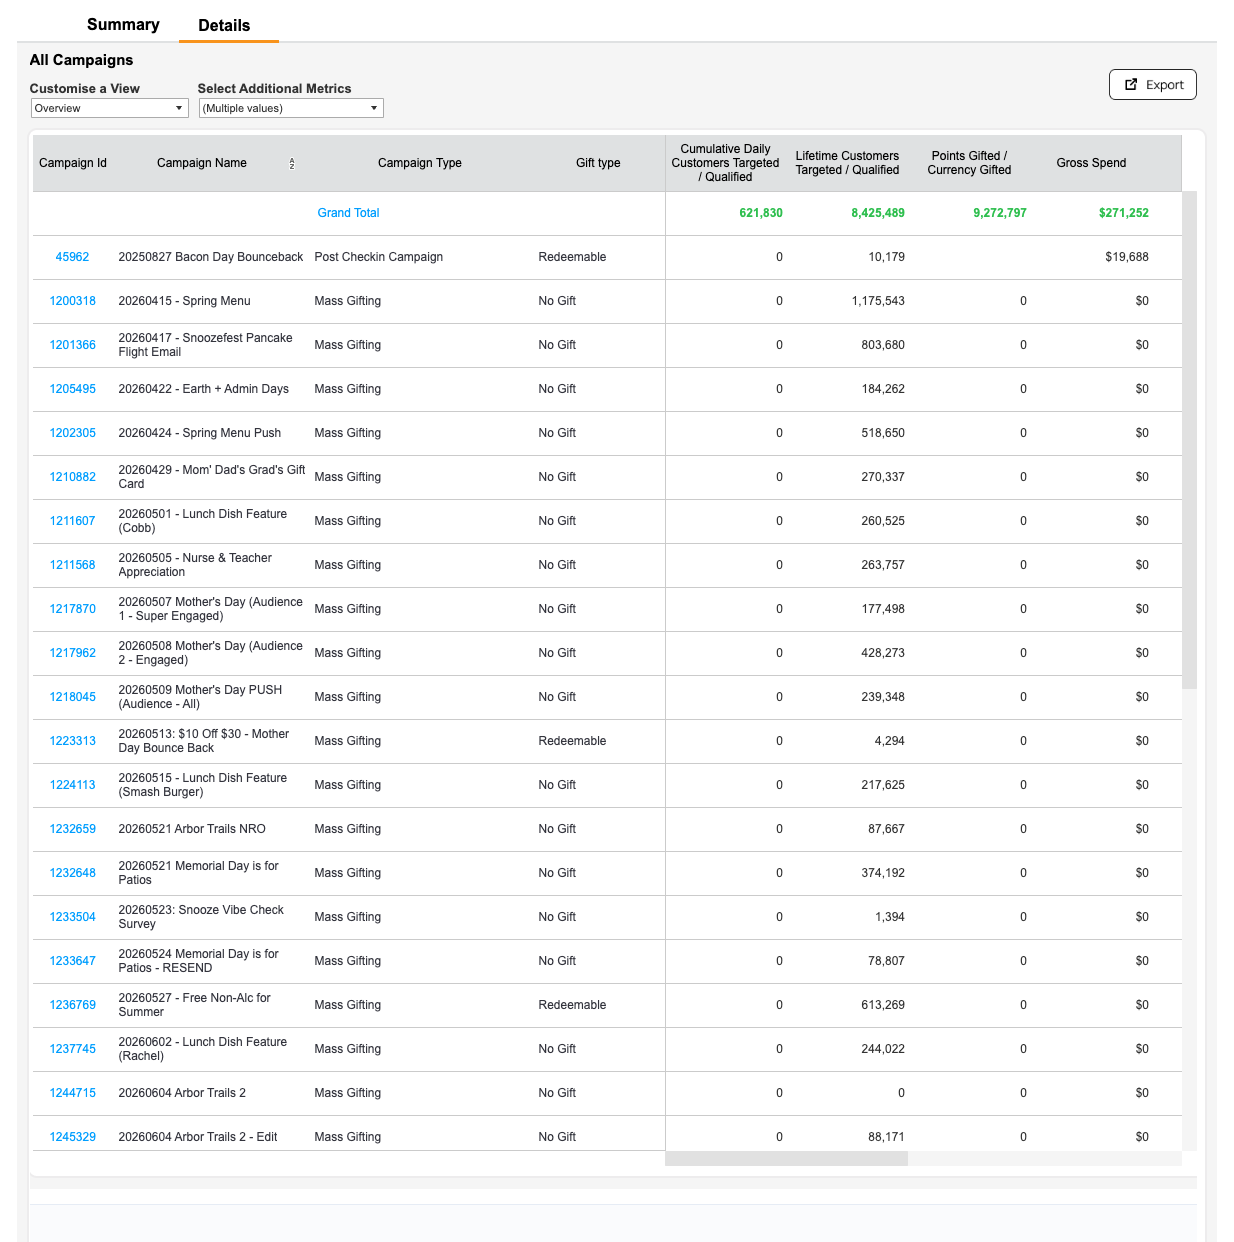
Task: Click the 20260422 - Earth + Admin Days name
Action: click(x=204, y=389)
